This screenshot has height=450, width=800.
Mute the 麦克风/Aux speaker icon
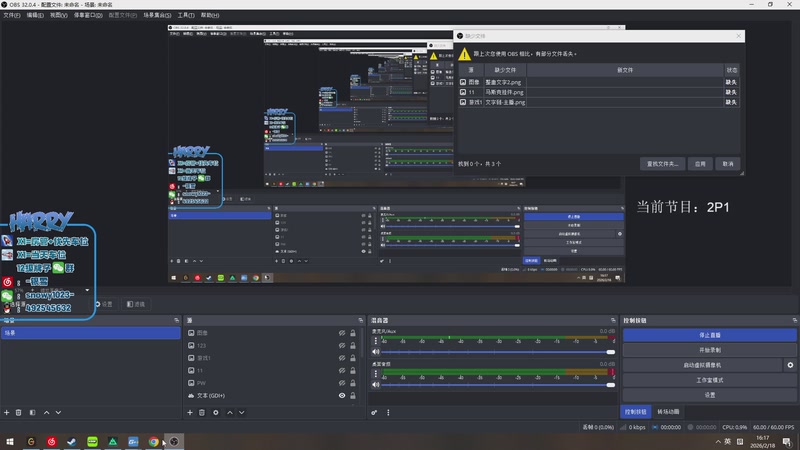click(x=376, y=352)
